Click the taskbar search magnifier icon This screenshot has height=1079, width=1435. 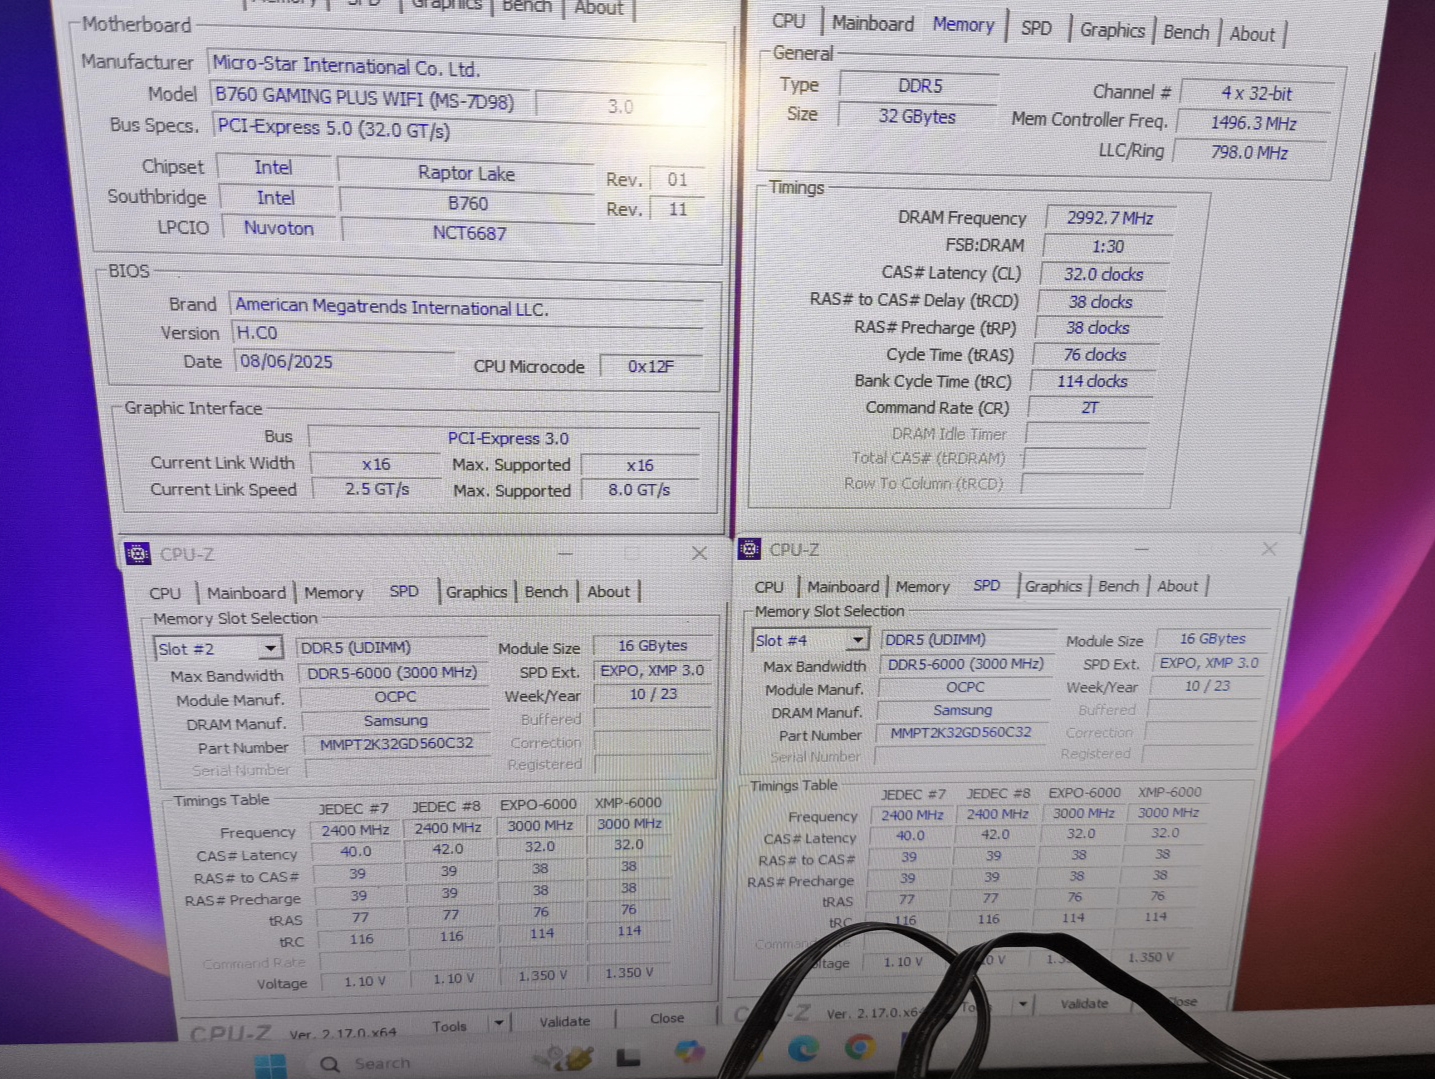pos(329,1064)
